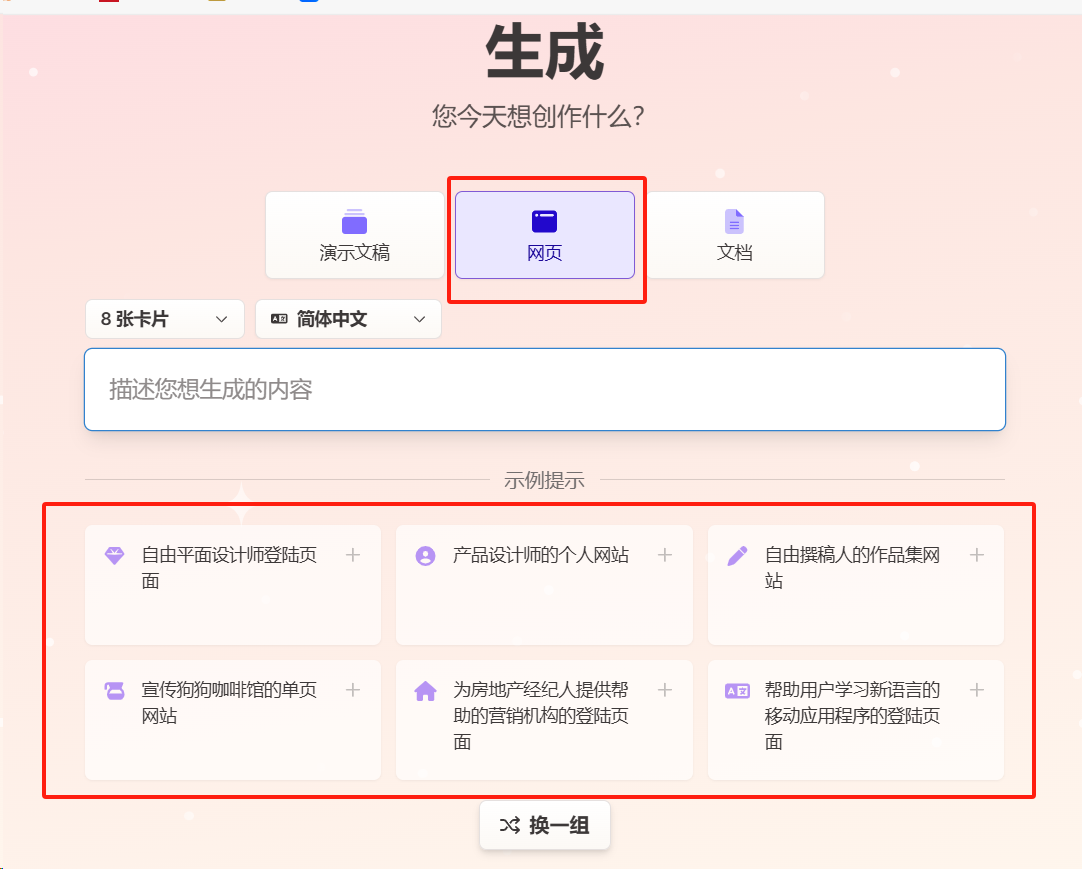Click the person icon on the product designer prompt

pos(424,554)
